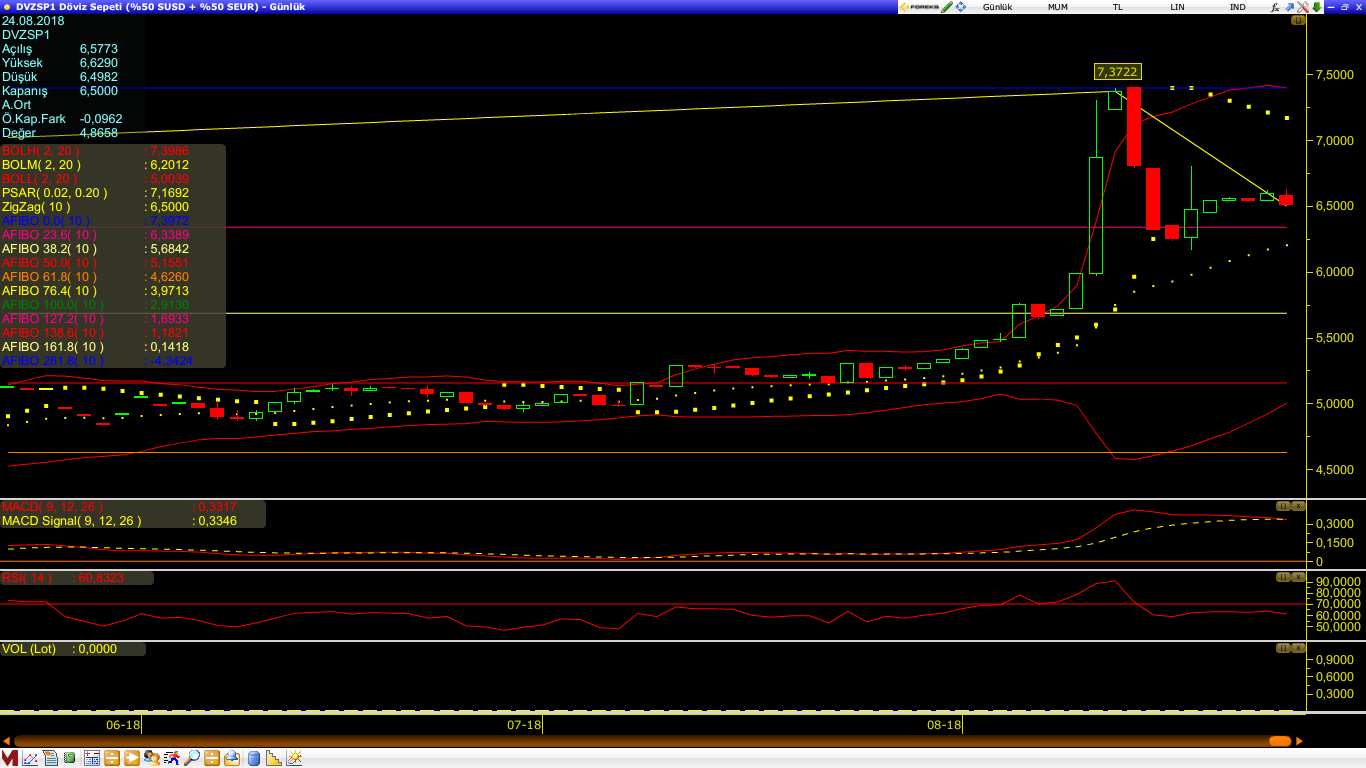
Task: Open the blue database cylinder icon
Action: pos(253,758)
